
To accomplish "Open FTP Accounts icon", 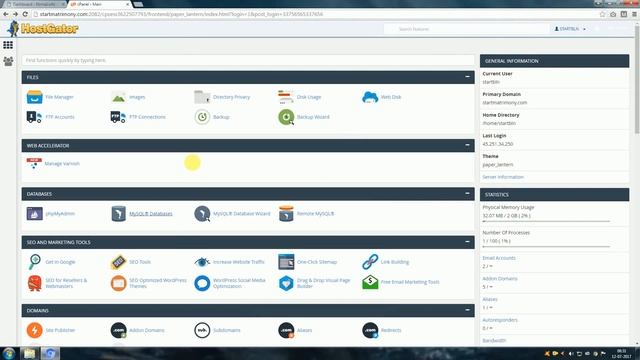I will [34, 117].
